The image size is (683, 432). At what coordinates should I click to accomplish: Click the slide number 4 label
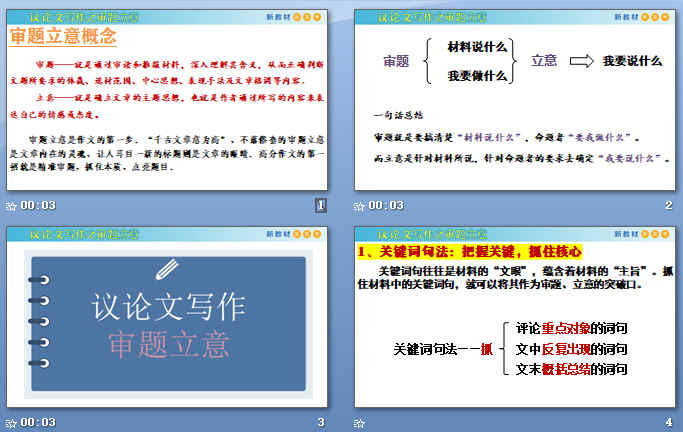click(x=669, y=422)
